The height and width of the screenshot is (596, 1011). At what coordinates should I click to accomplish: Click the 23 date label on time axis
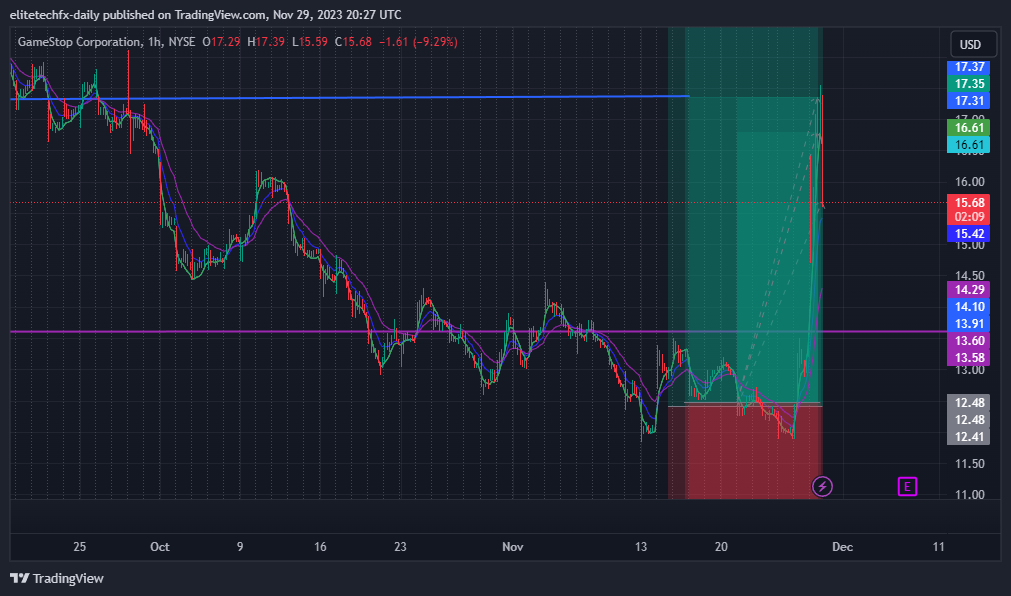(400, 547)
